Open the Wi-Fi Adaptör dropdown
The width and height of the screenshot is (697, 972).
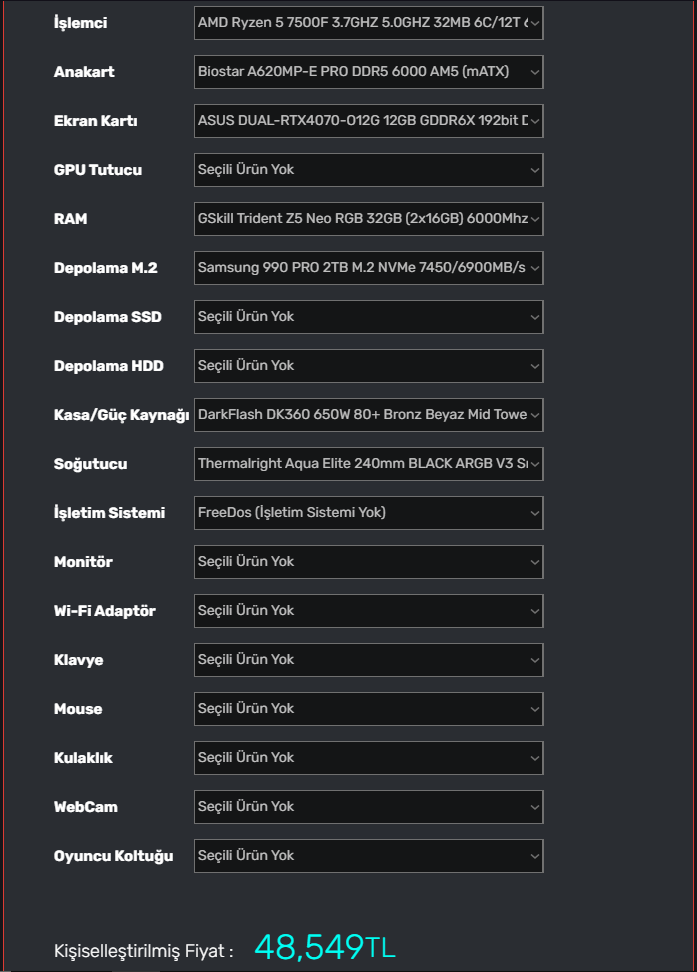(368, 611)
